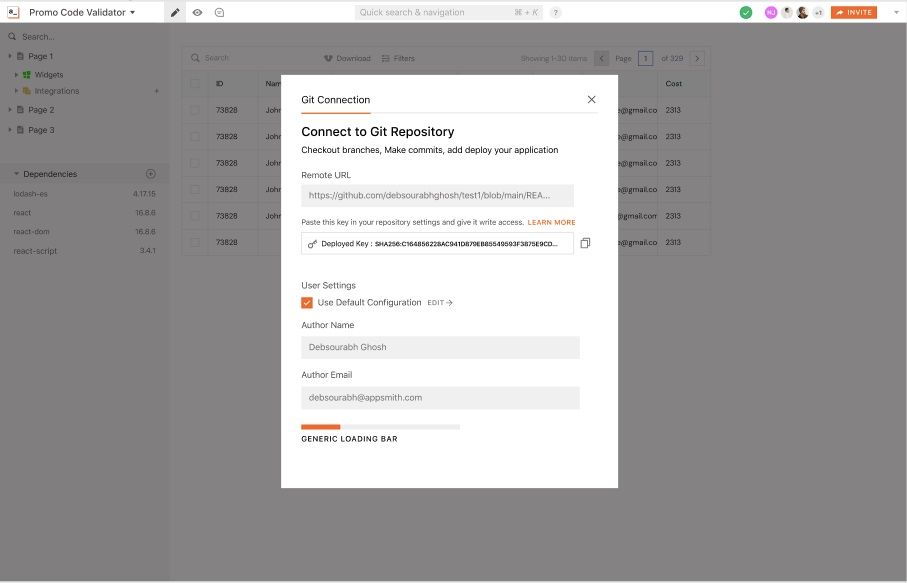Click the Git Connection tab
Viewport: 907px width, 583px height.
335,99
